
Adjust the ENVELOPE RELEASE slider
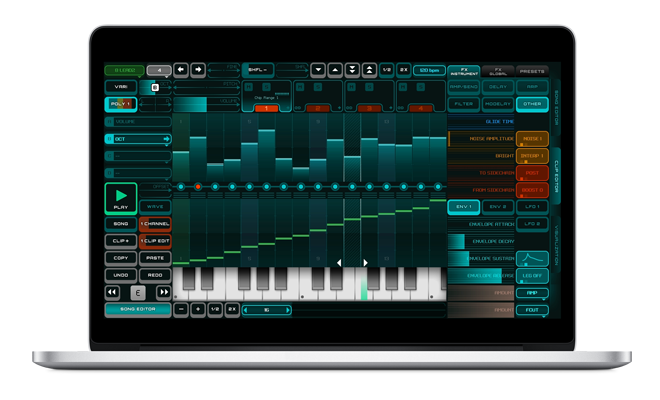tap(481, 276)
